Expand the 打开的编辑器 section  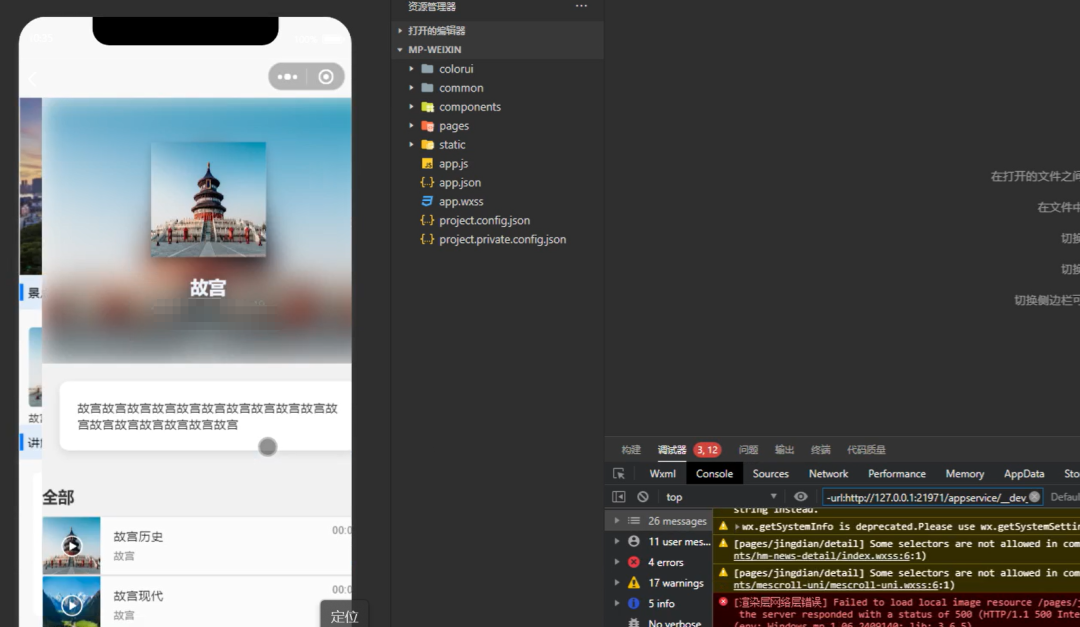click(400, 30)
